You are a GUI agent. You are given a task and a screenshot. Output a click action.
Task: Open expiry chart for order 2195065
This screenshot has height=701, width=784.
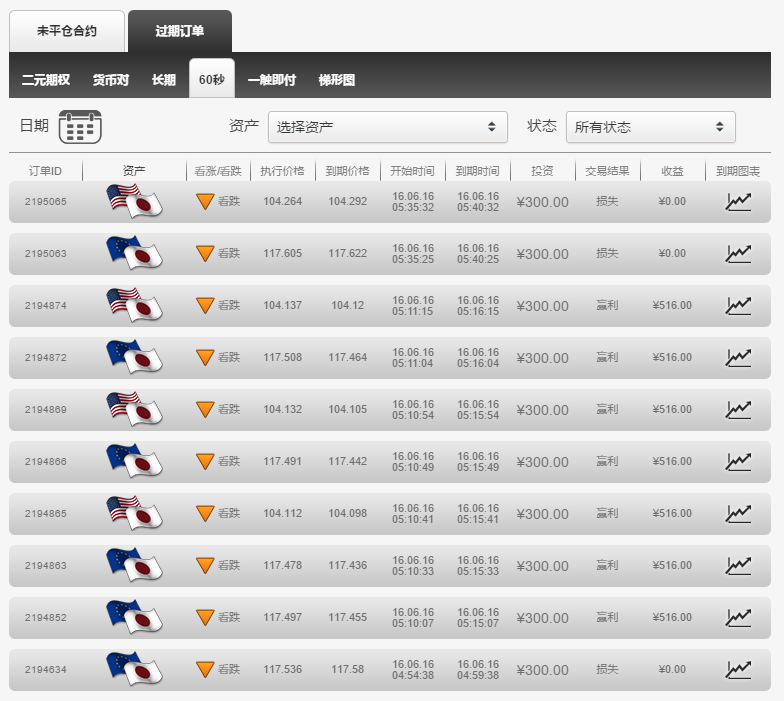738,202
